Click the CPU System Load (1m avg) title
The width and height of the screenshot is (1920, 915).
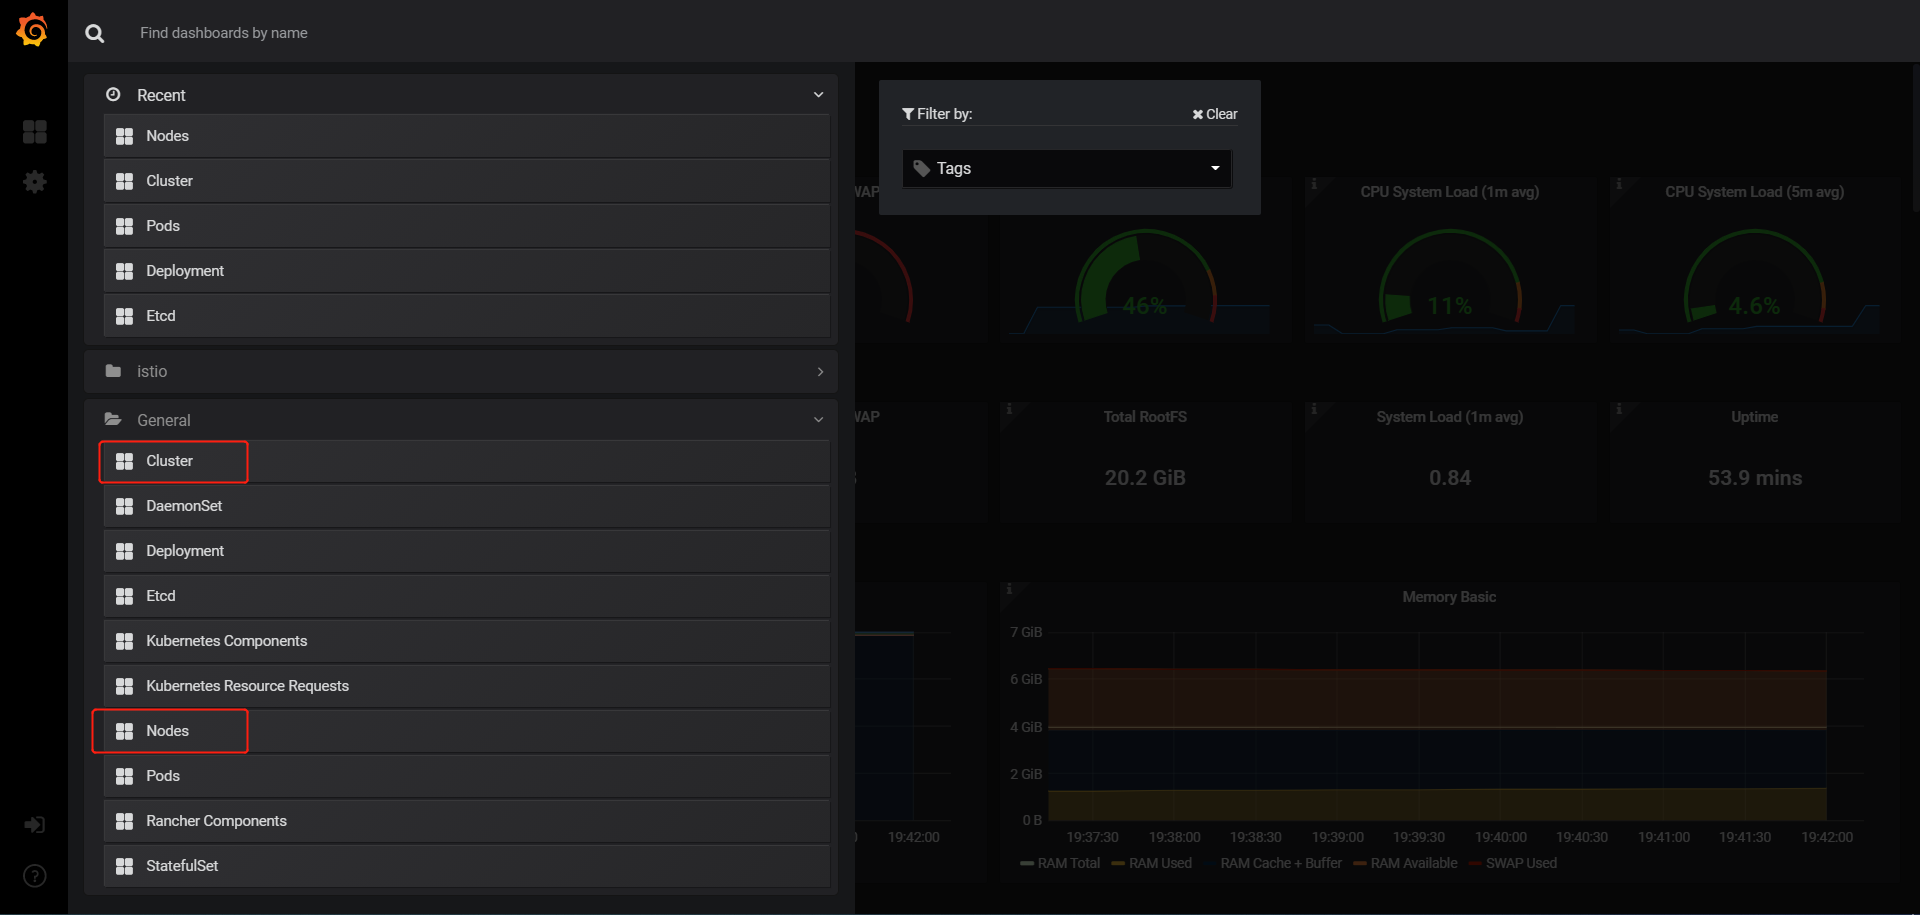(1450, 192)
